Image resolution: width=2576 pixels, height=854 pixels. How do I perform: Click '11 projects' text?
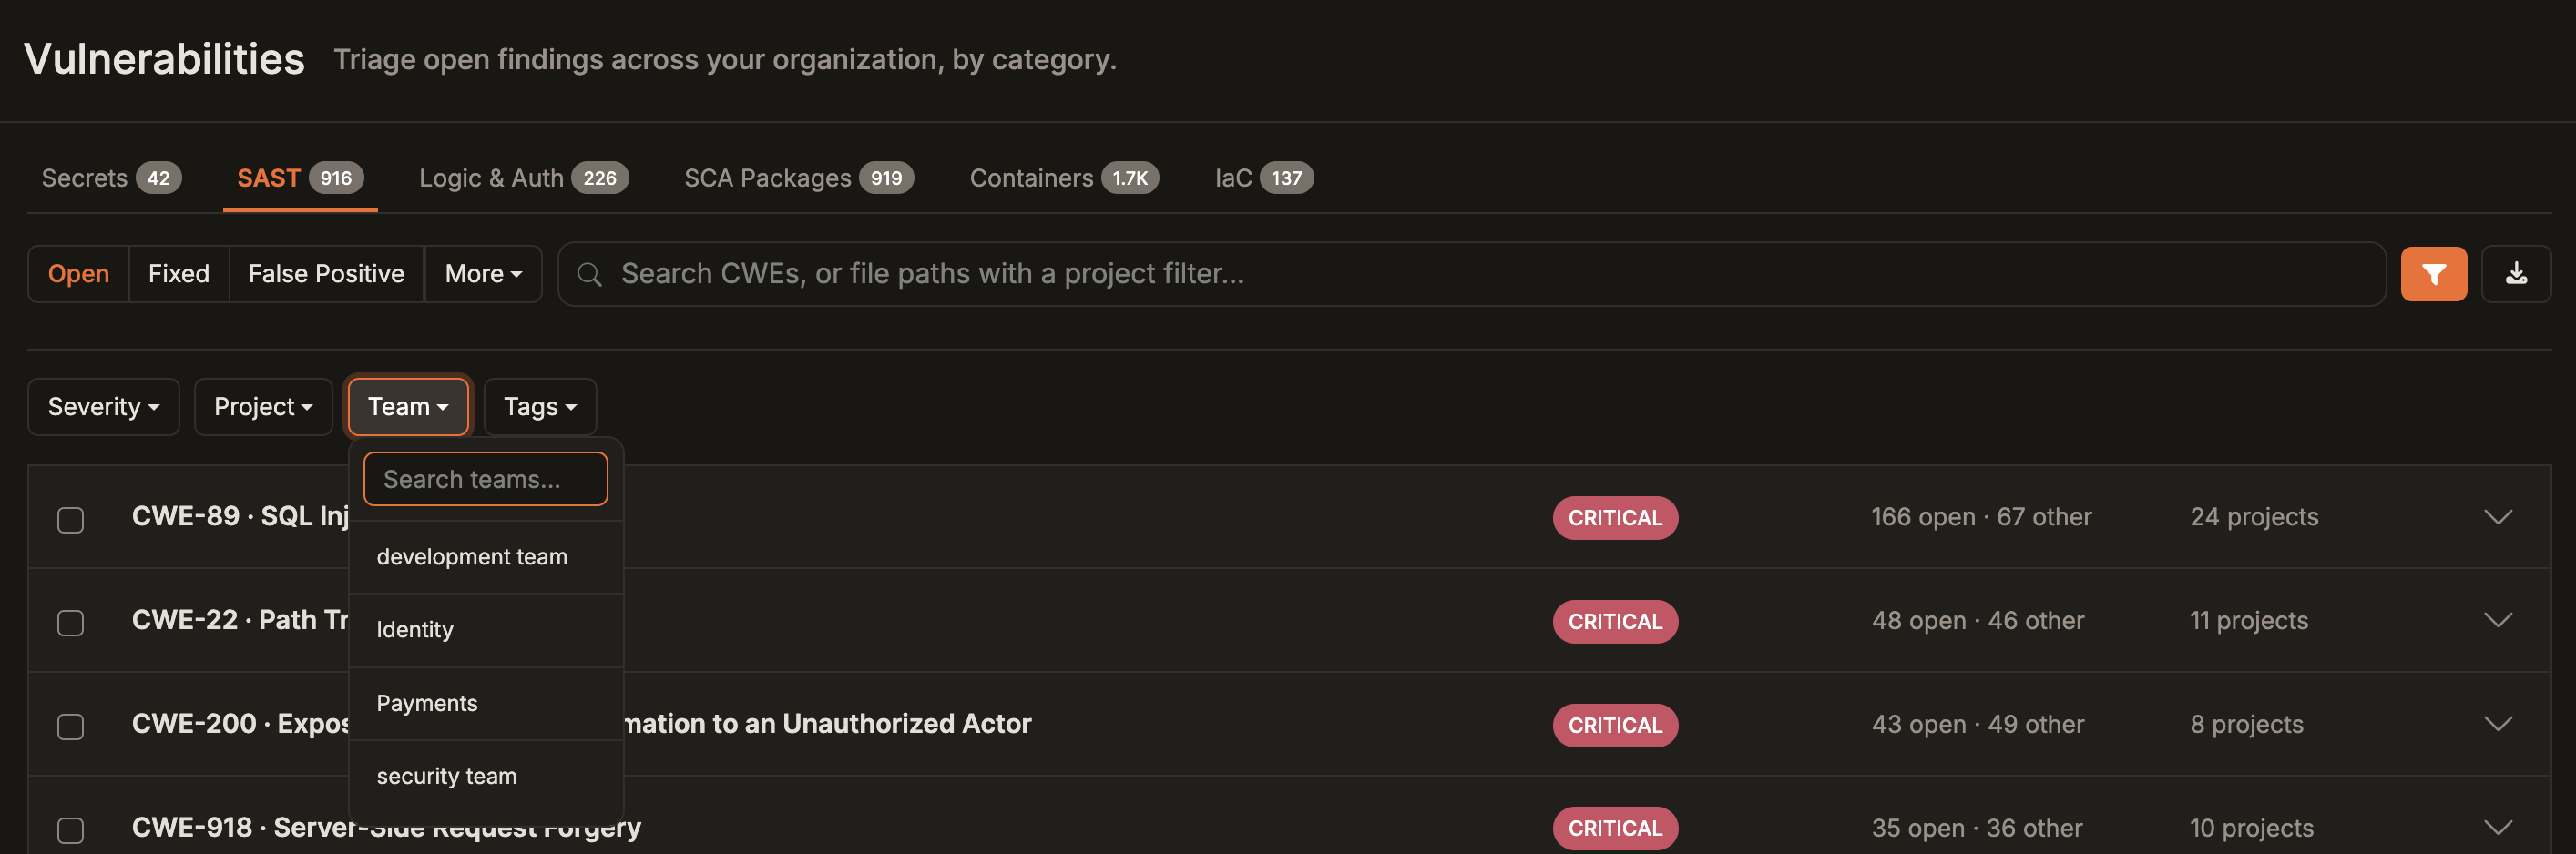[x=2249, y=621]
